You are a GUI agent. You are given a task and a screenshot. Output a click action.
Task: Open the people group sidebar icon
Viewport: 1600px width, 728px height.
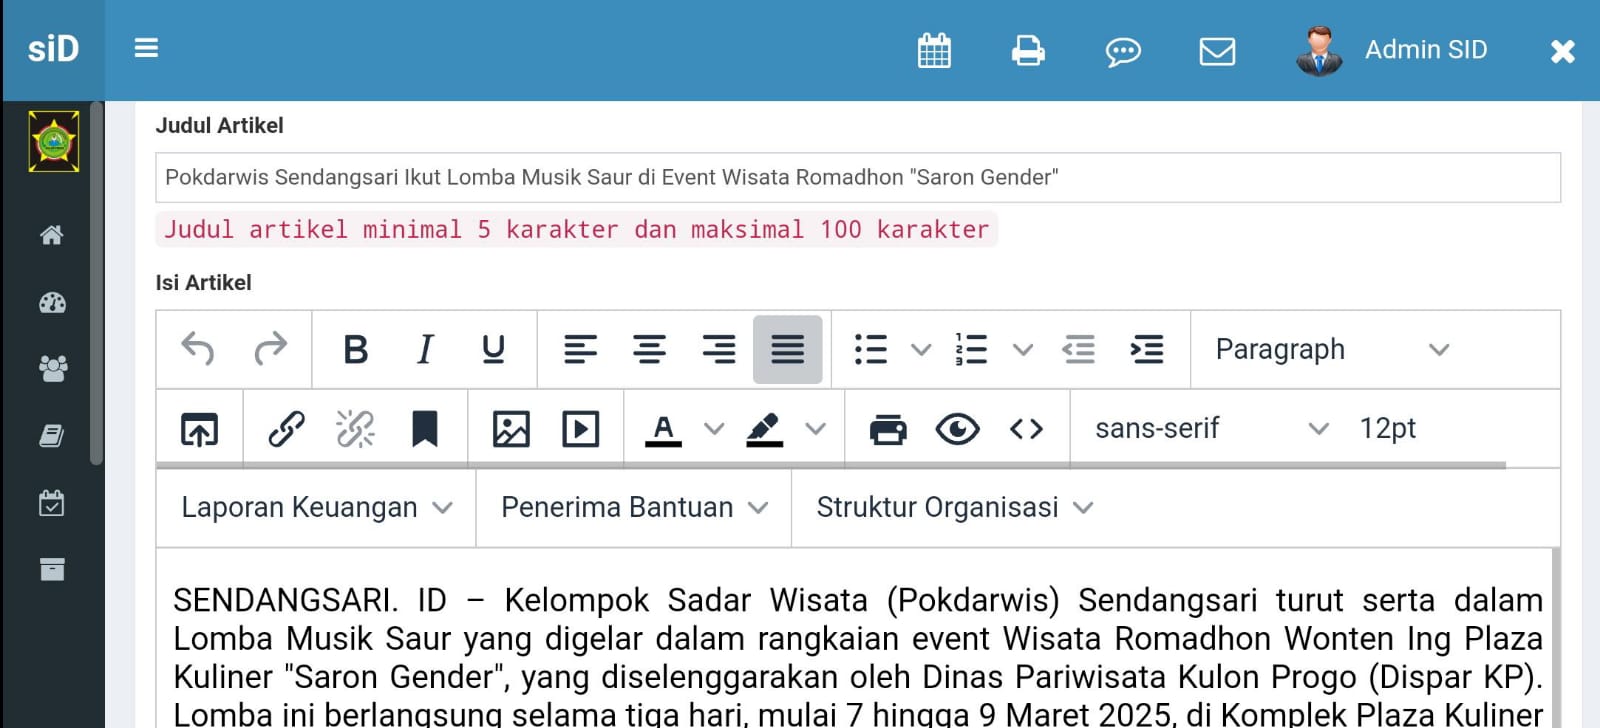click(x=52, y=369)
